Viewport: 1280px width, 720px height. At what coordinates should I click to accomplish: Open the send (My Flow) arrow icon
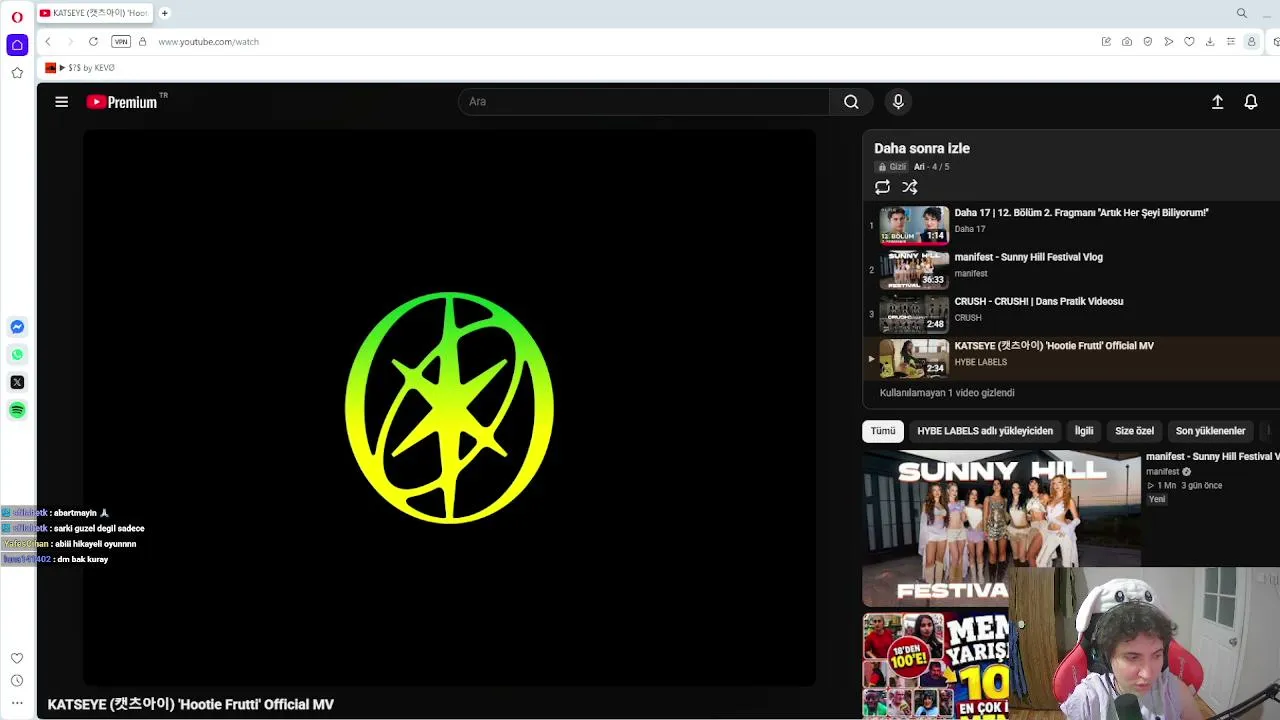tap(1168, 42)
